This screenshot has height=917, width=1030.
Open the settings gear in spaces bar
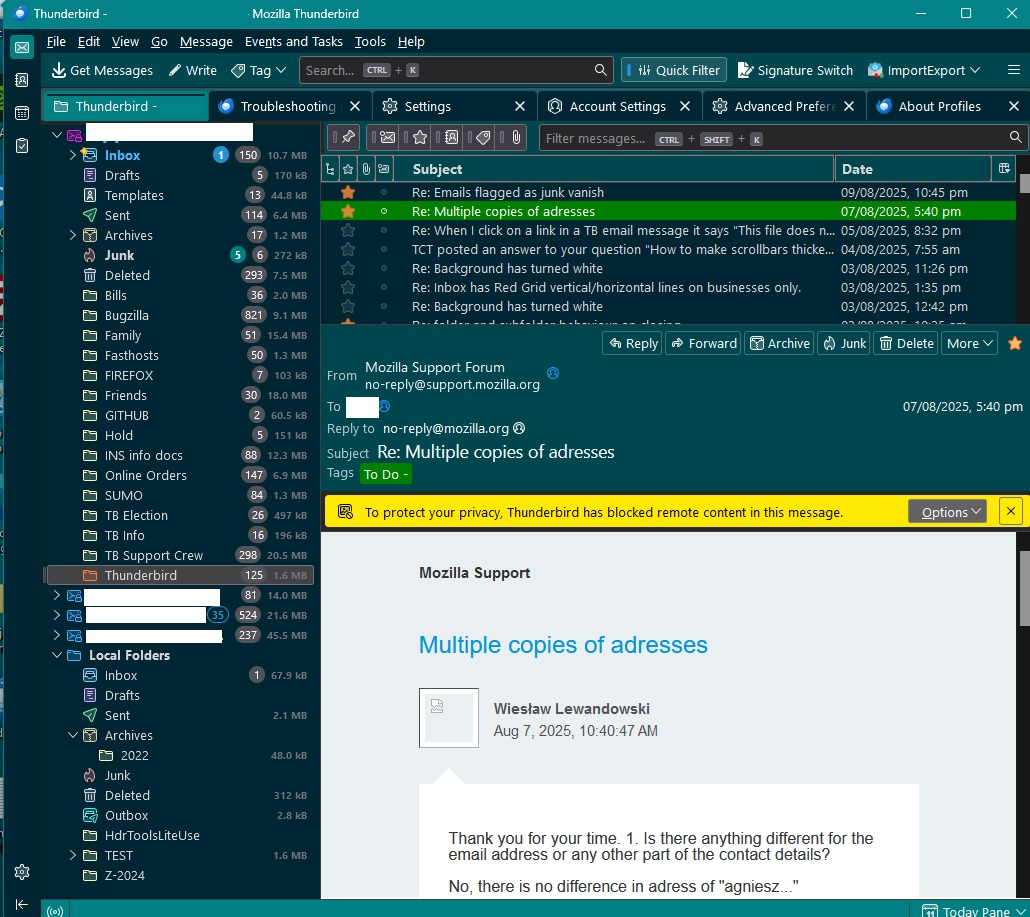(22, 872)
